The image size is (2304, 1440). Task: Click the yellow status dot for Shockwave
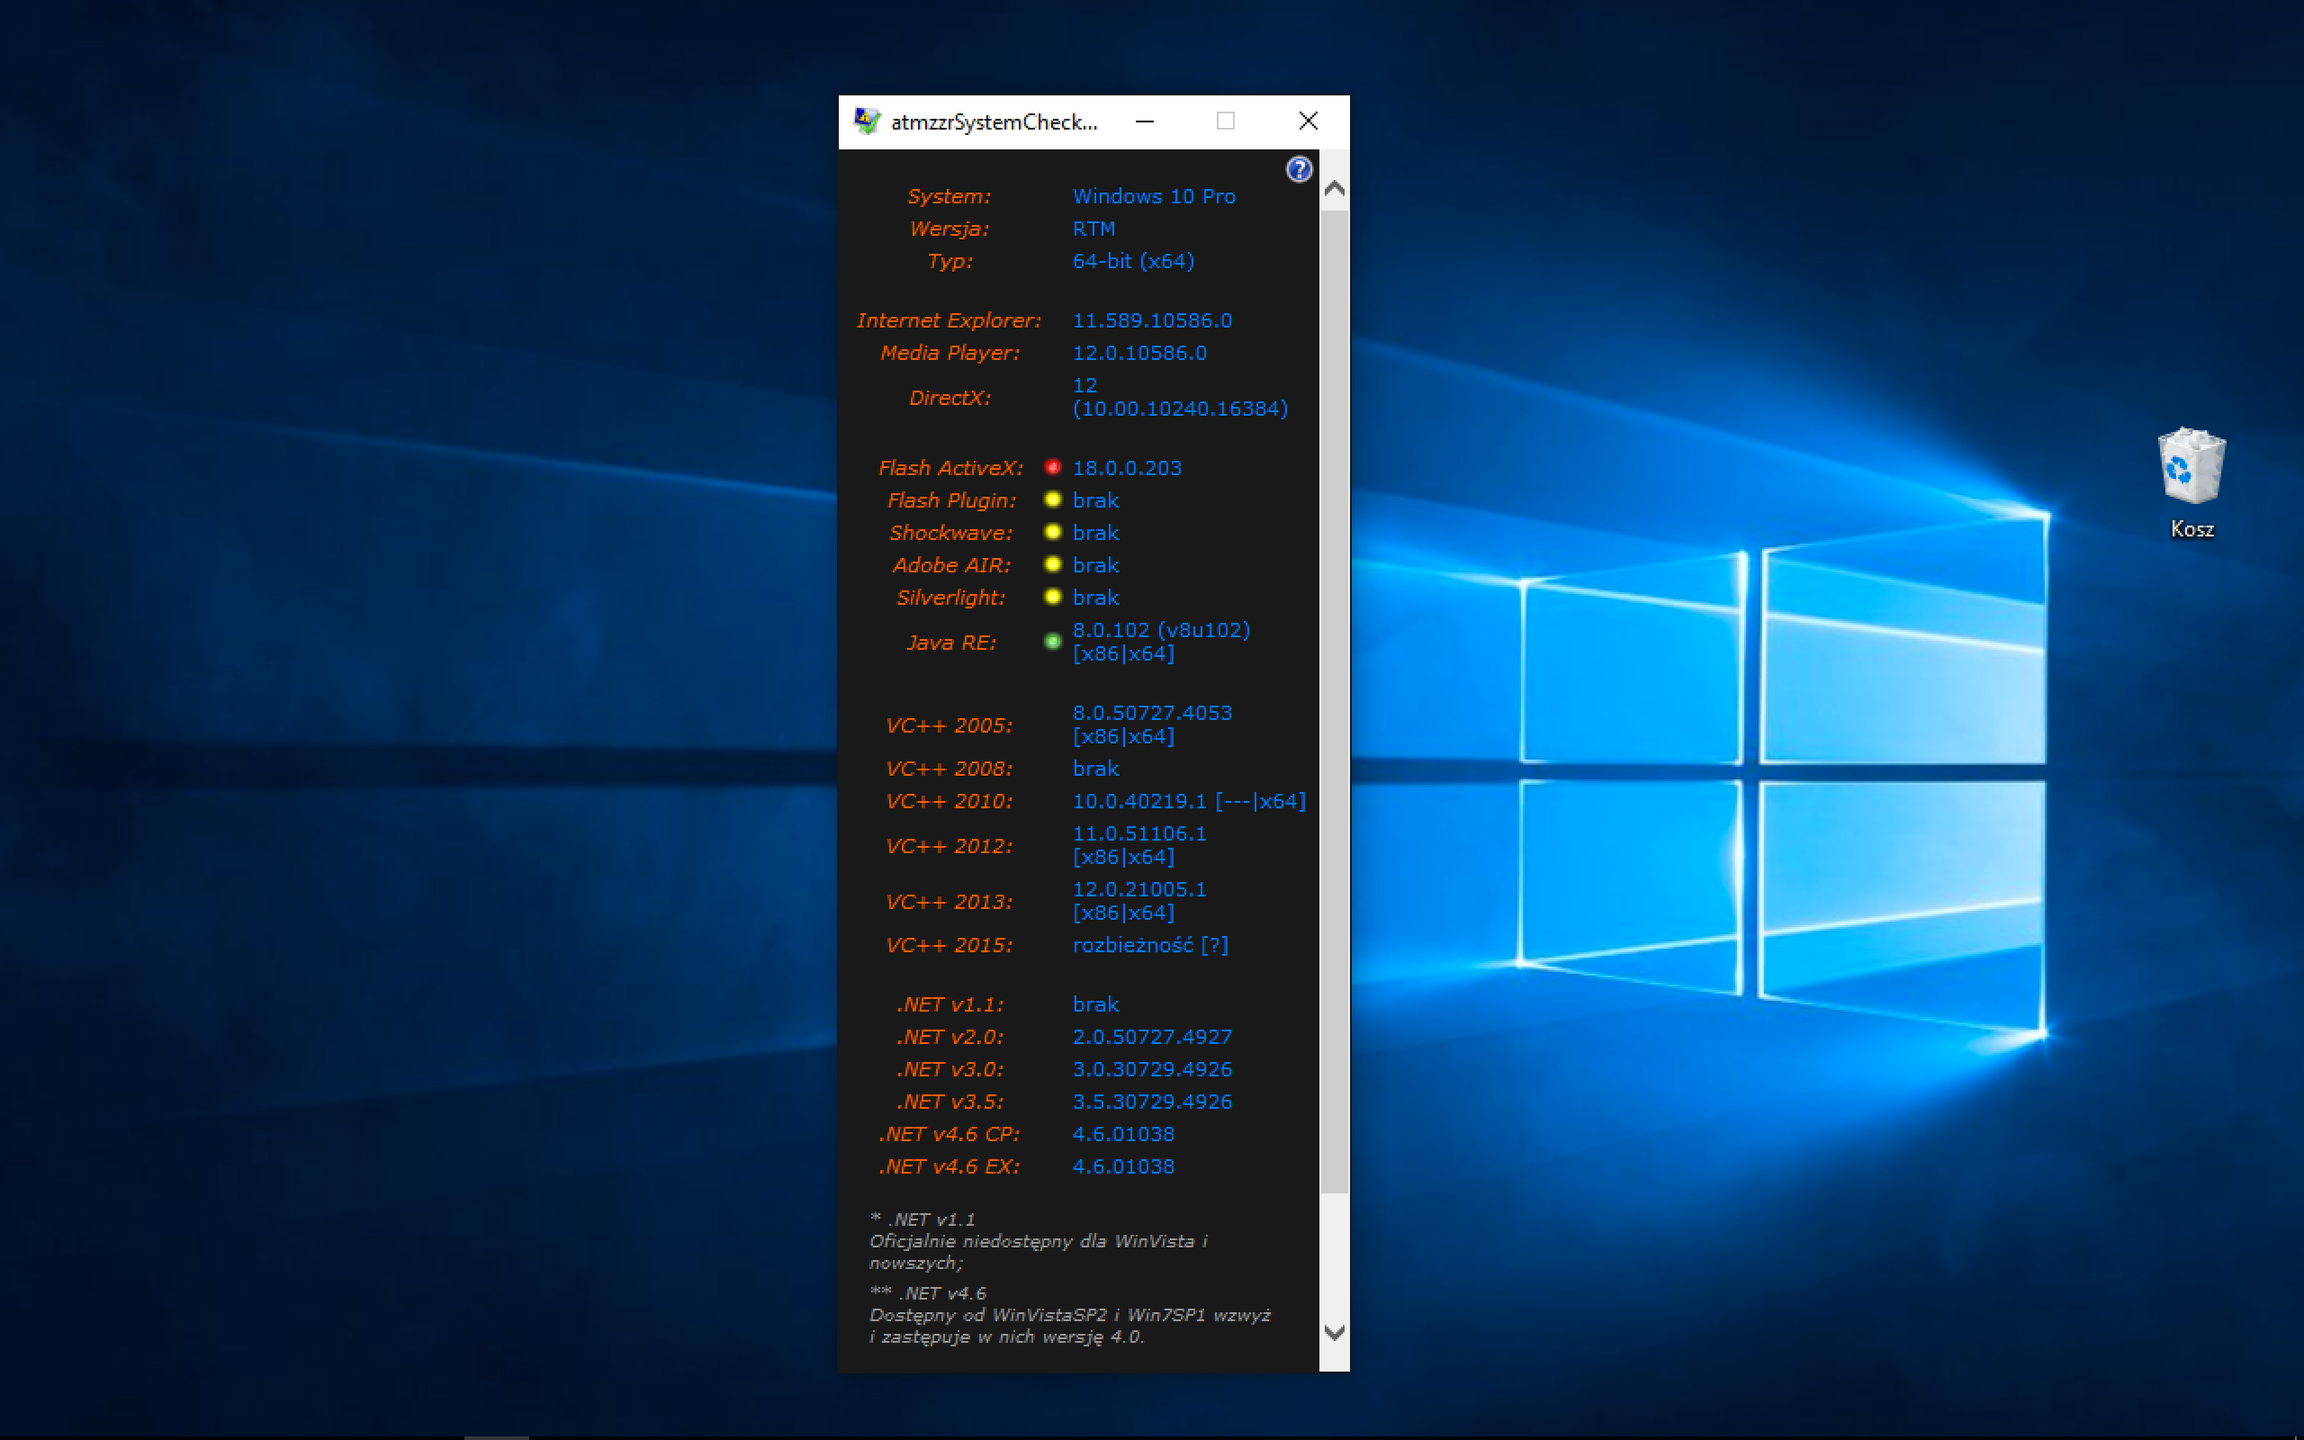[1052, 532]
